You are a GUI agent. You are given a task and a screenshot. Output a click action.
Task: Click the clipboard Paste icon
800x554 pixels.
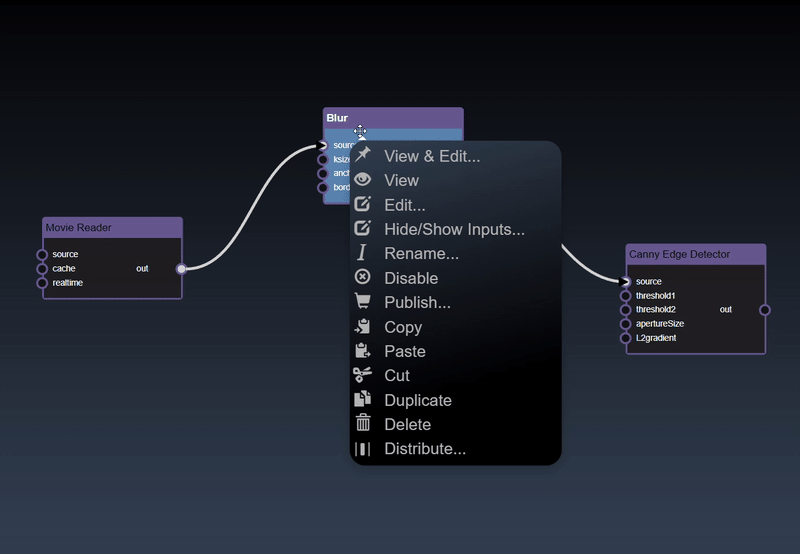point(363,351)
